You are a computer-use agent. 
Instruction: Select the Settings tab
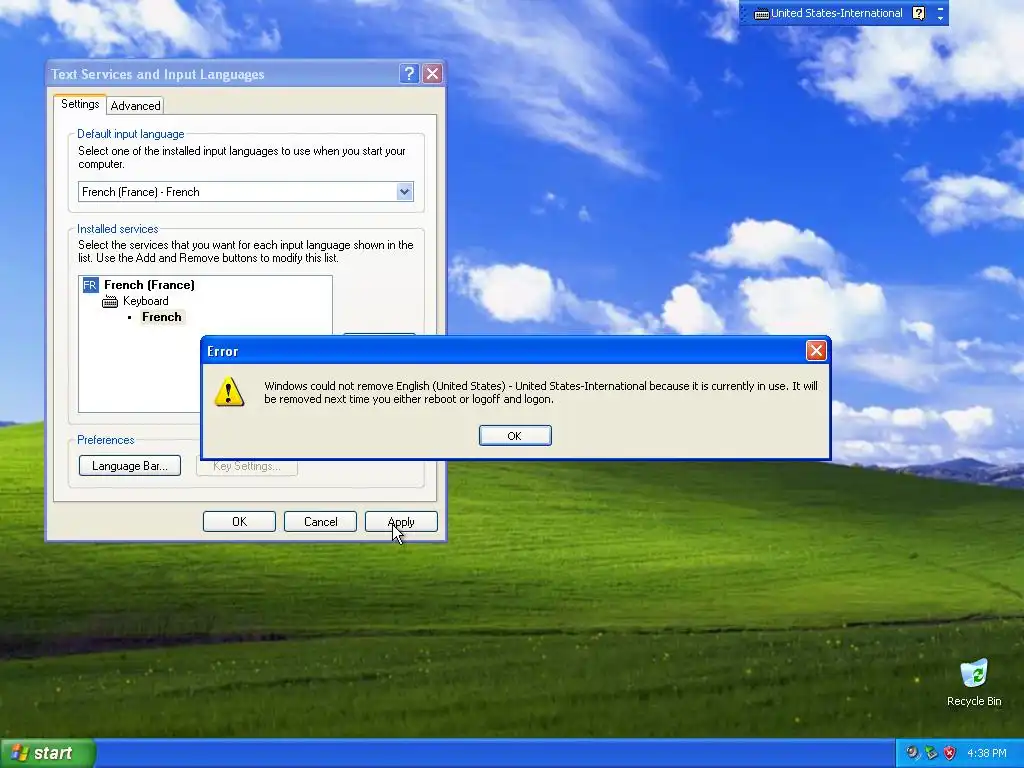(x=80, y=104)
